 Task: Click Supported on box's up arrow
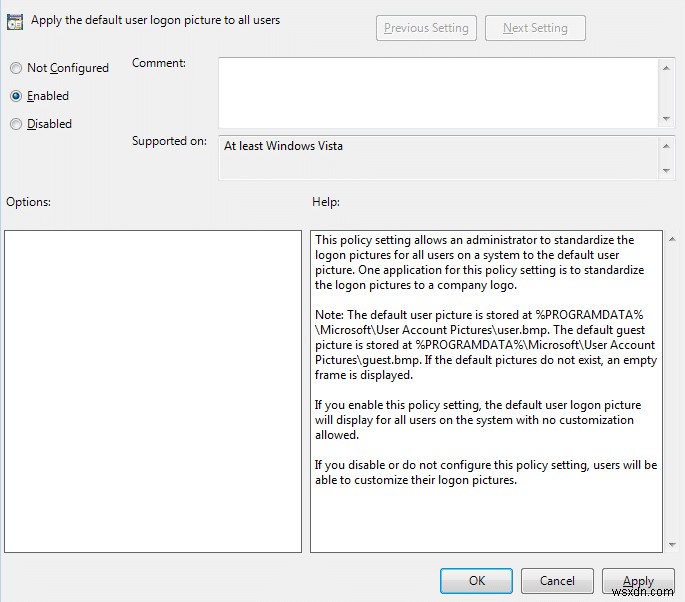[x=667, y=144]
